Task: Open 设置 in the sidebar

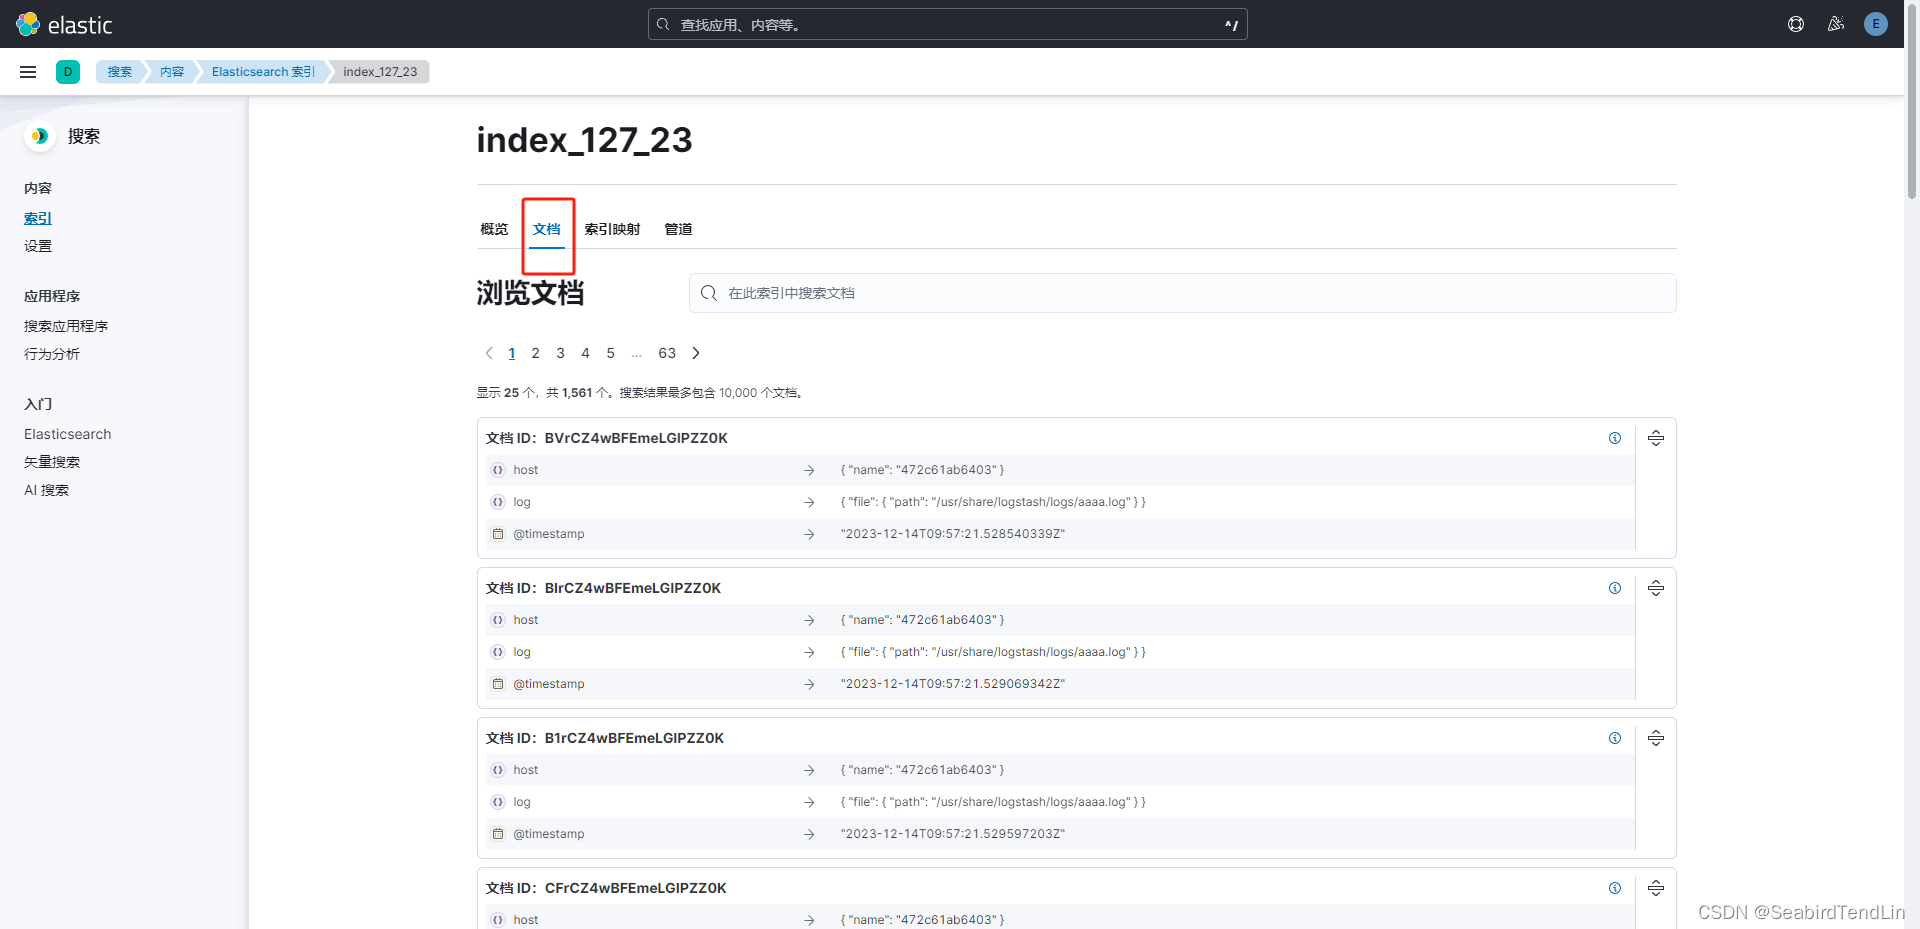Action: click(x=38, y=246)
